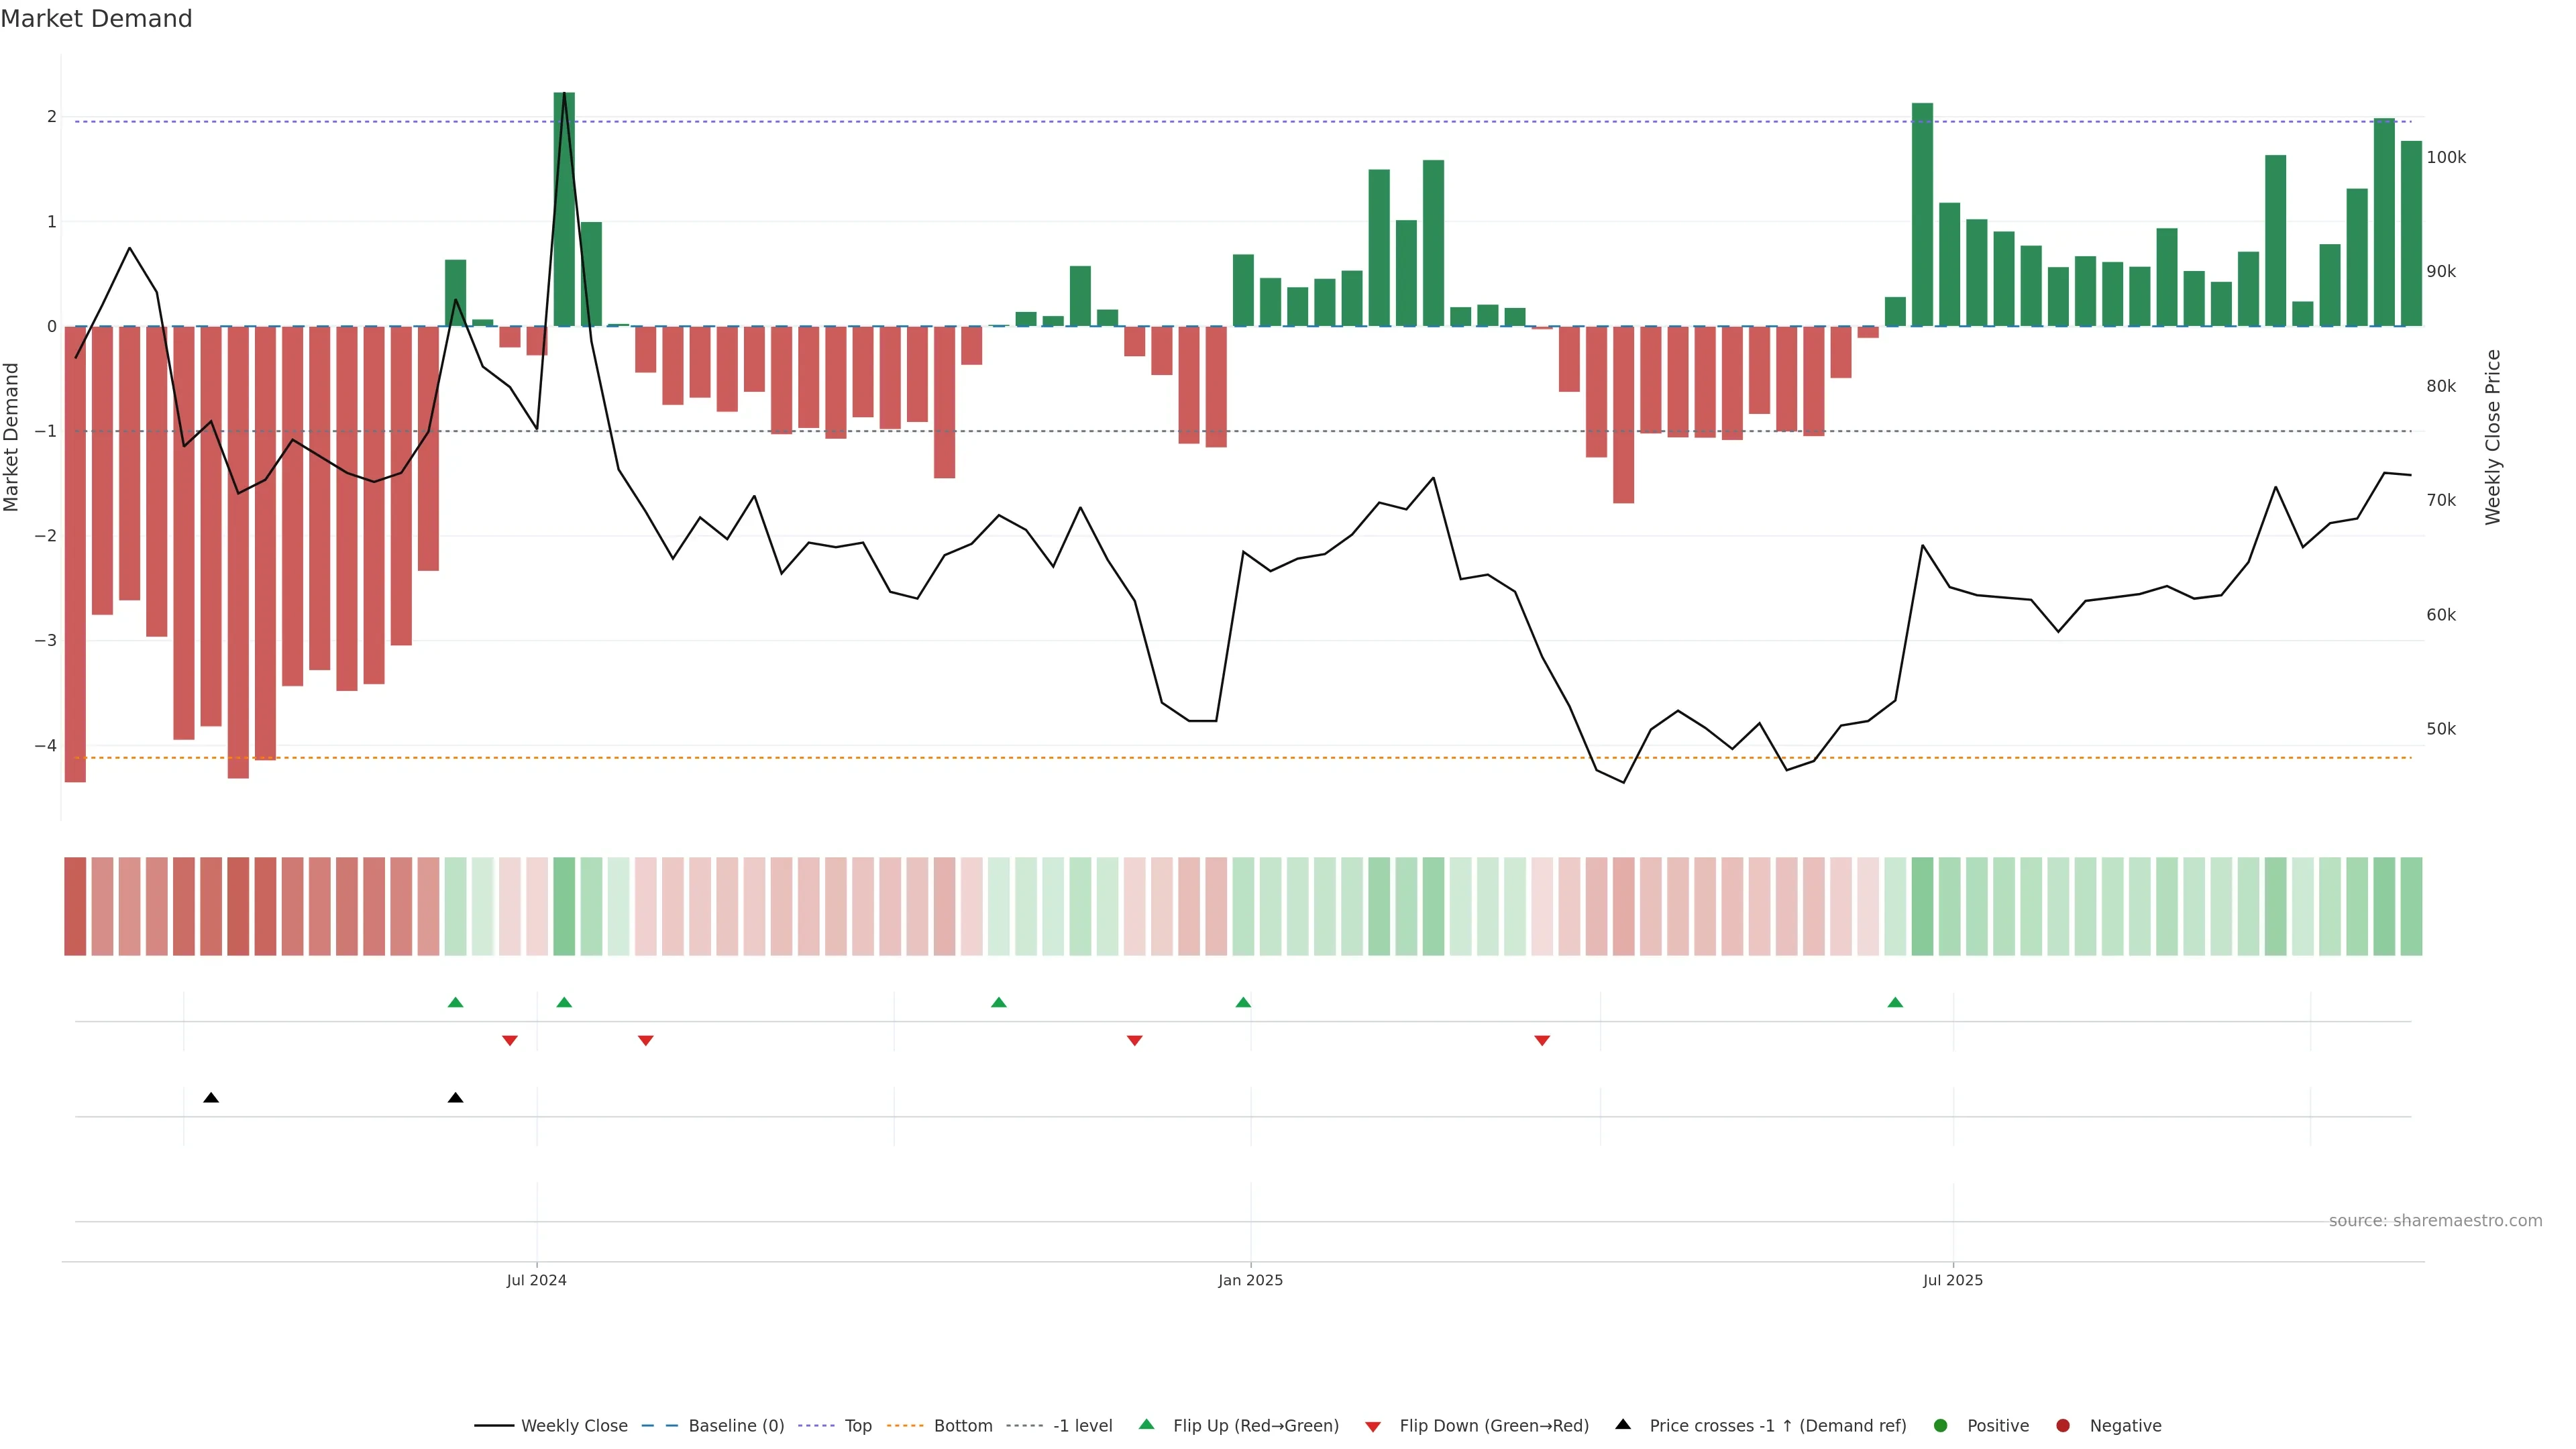Click the first red flip-down triangle marker
Viewport: 2576px width, 1449px height.
pos(510,1041)
